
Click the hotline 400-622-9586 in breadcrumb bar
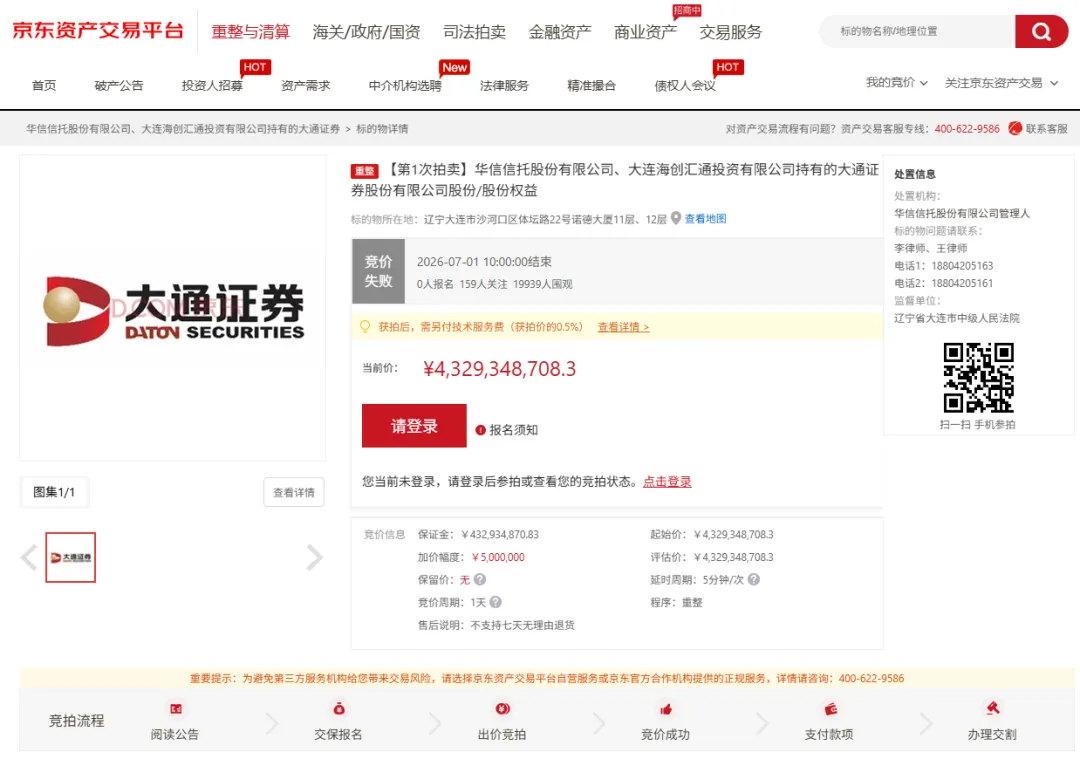[966, 129]
